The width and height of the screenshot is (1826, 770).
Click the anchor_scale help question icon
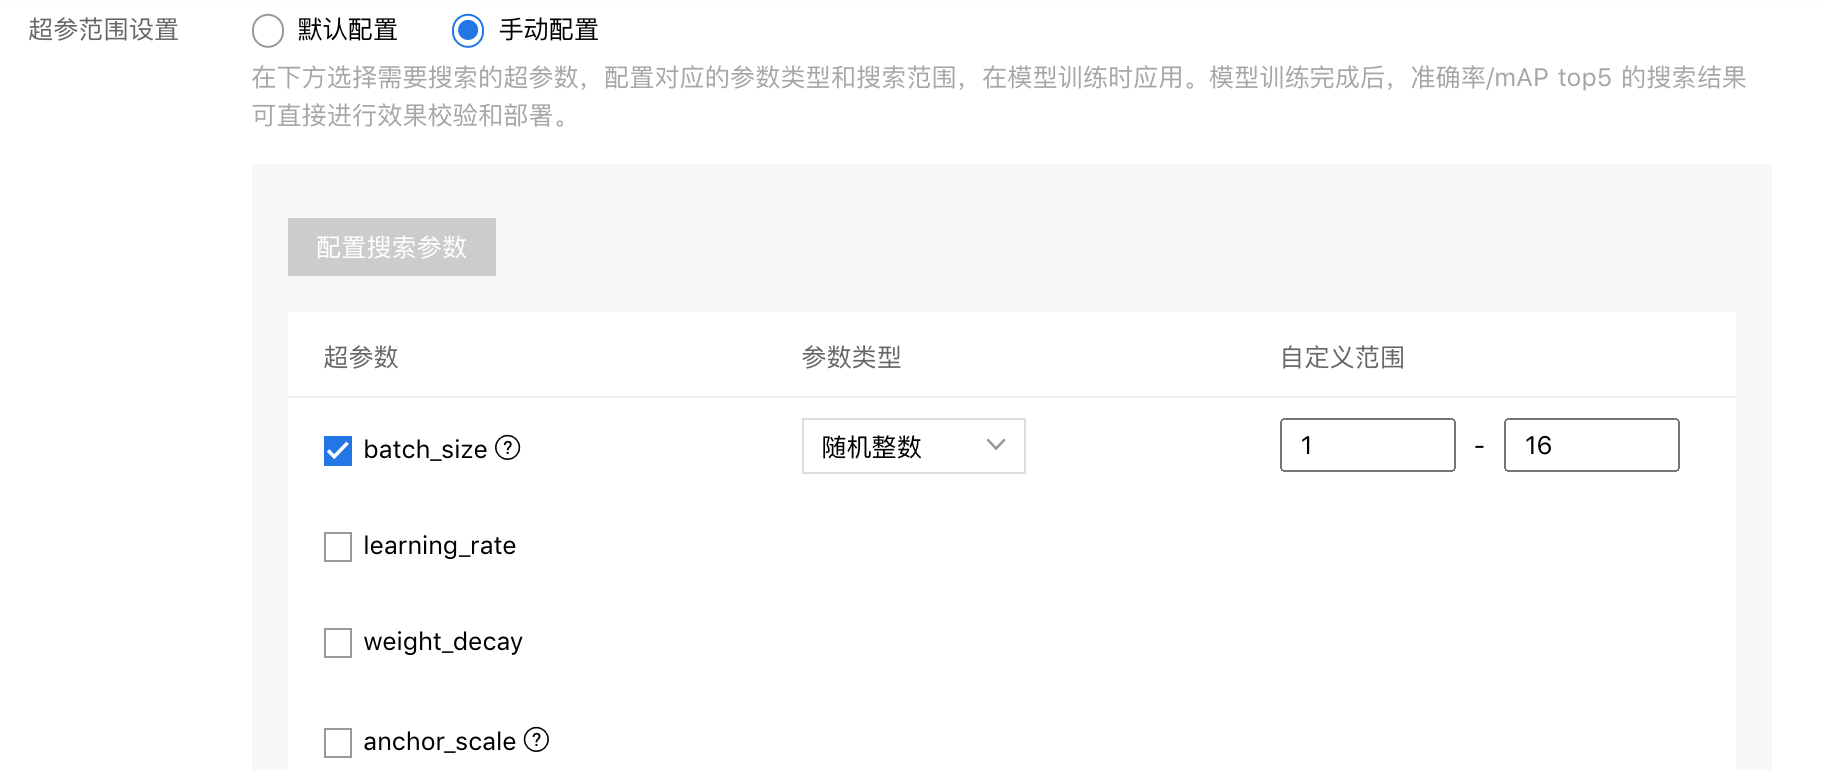[537, 740]
